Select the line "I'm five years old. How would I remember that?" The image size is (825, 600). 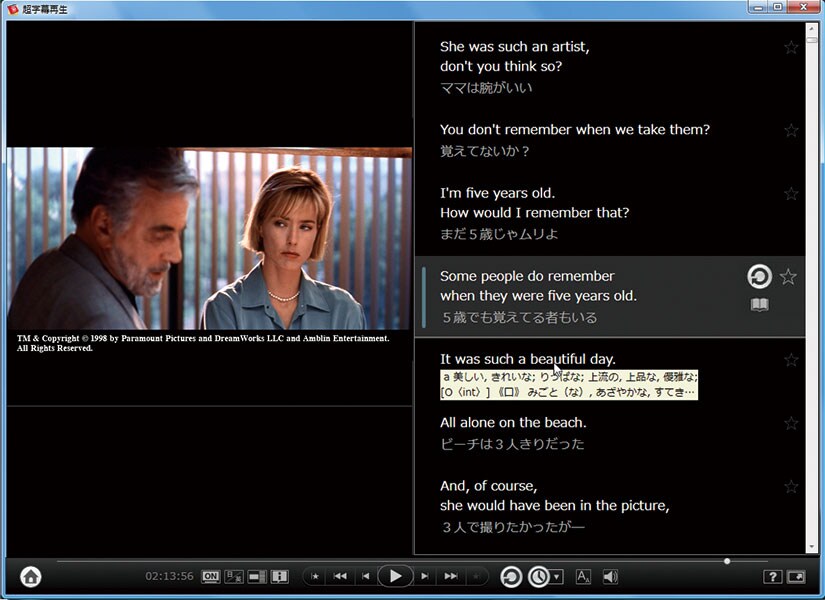point(535,203)
